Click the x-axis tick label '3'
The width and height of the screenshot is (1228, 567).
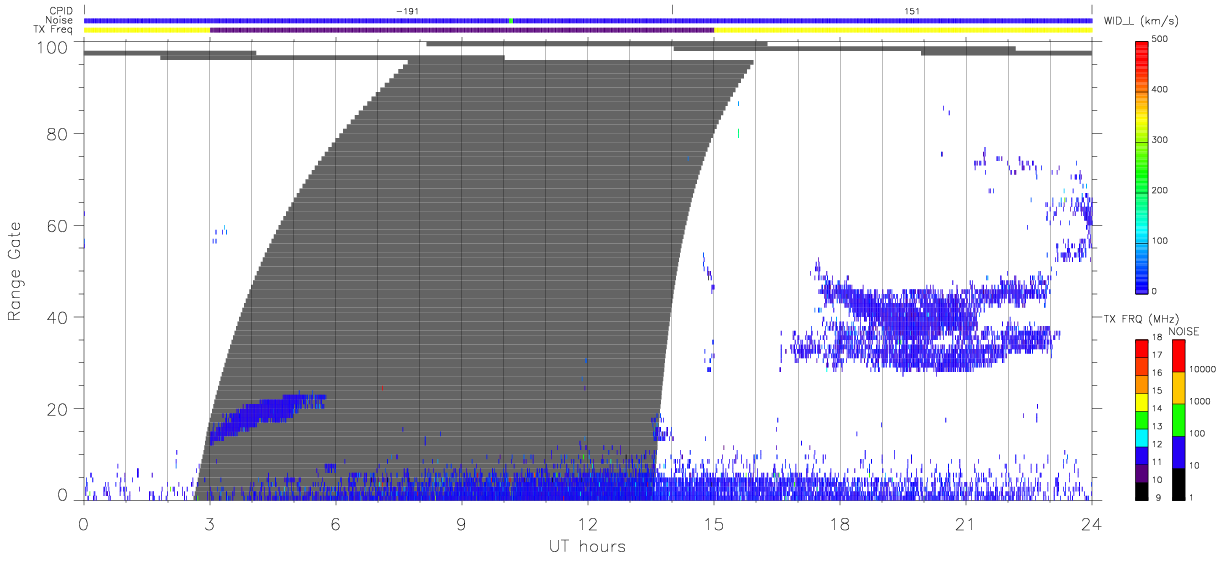pyautogui.click(x=209, y=523)
